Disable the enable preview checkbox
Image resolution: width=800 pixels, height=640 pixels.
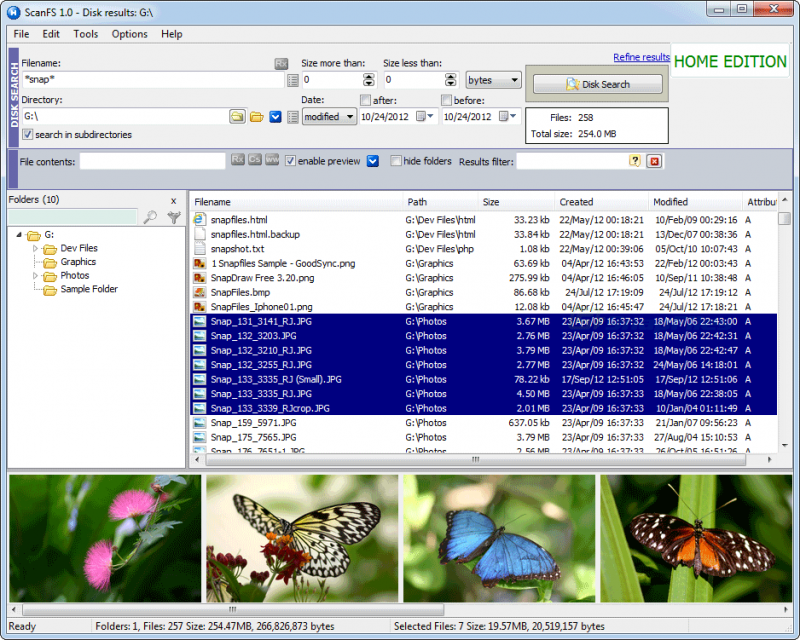click(x=290, y=161)
